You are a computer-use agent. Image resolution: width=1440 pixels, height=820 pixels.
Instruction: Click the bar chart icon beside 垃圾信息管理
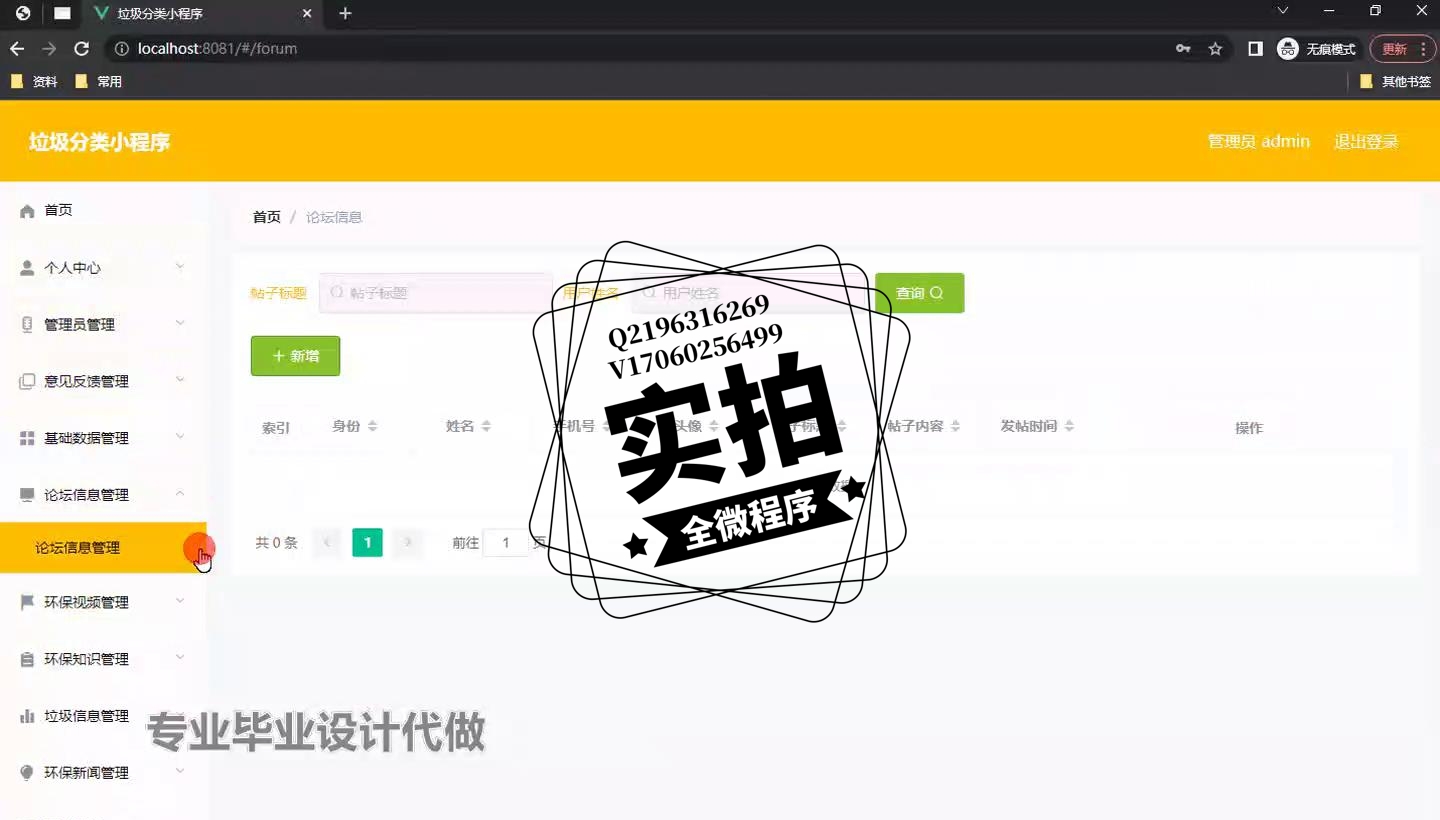point(27,716)
